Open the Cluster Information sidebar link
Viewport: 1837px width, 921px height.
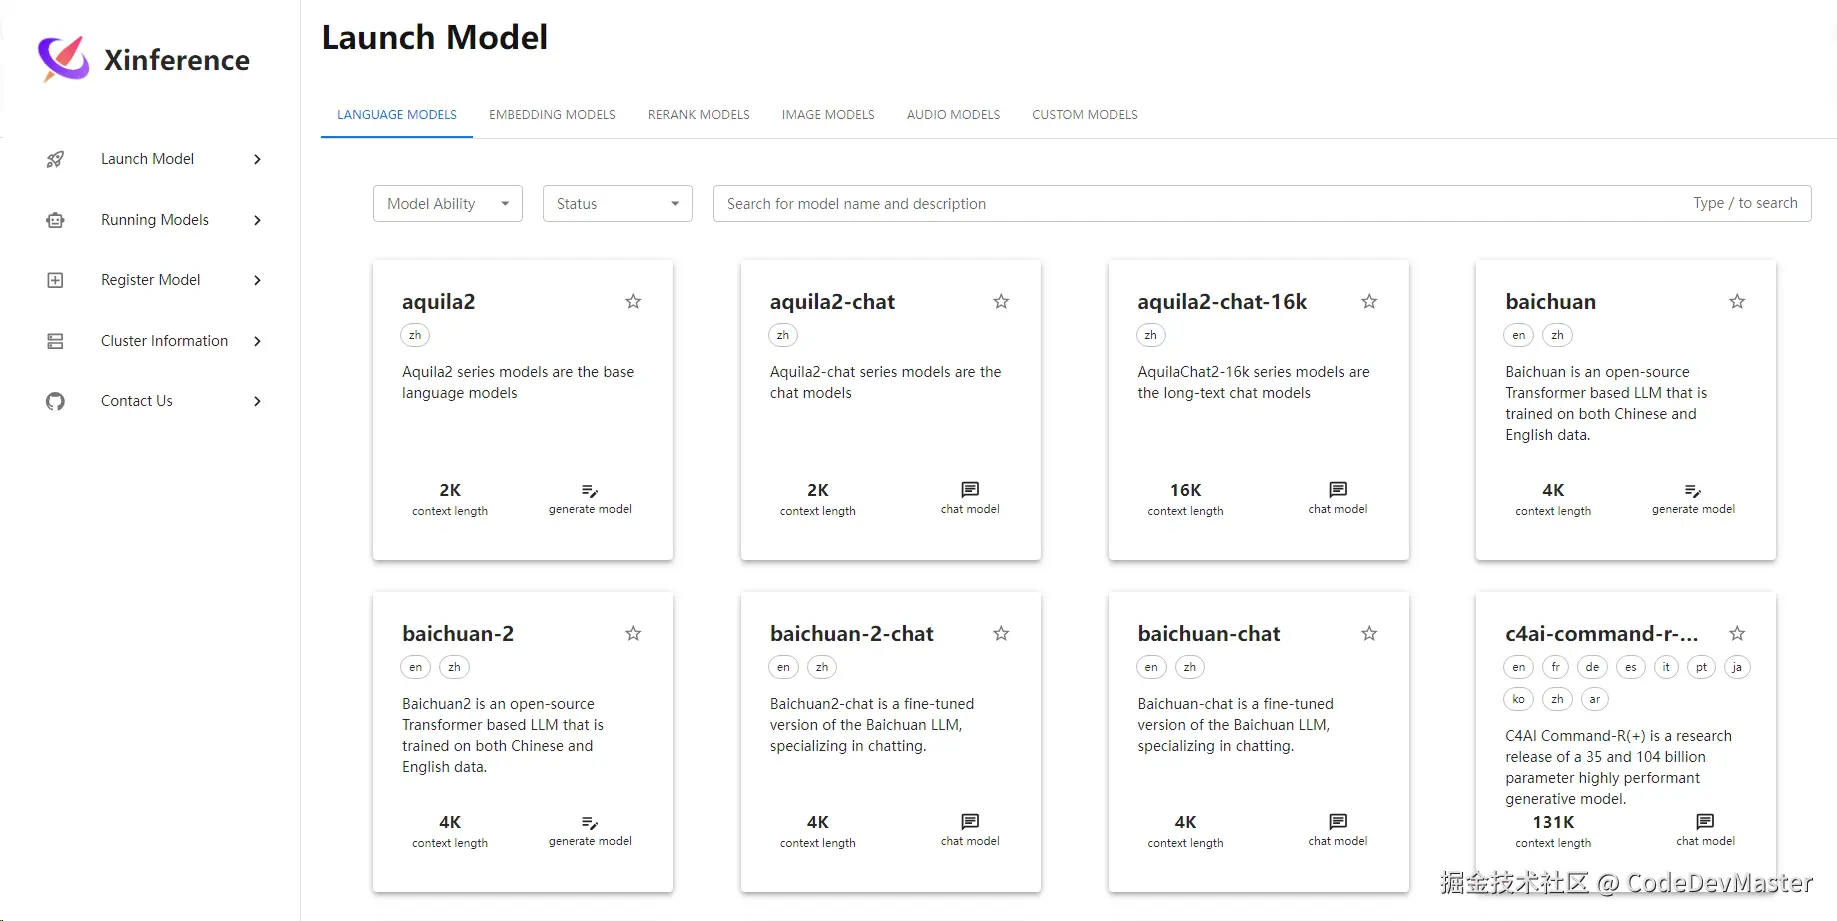[x=164, y=341]
